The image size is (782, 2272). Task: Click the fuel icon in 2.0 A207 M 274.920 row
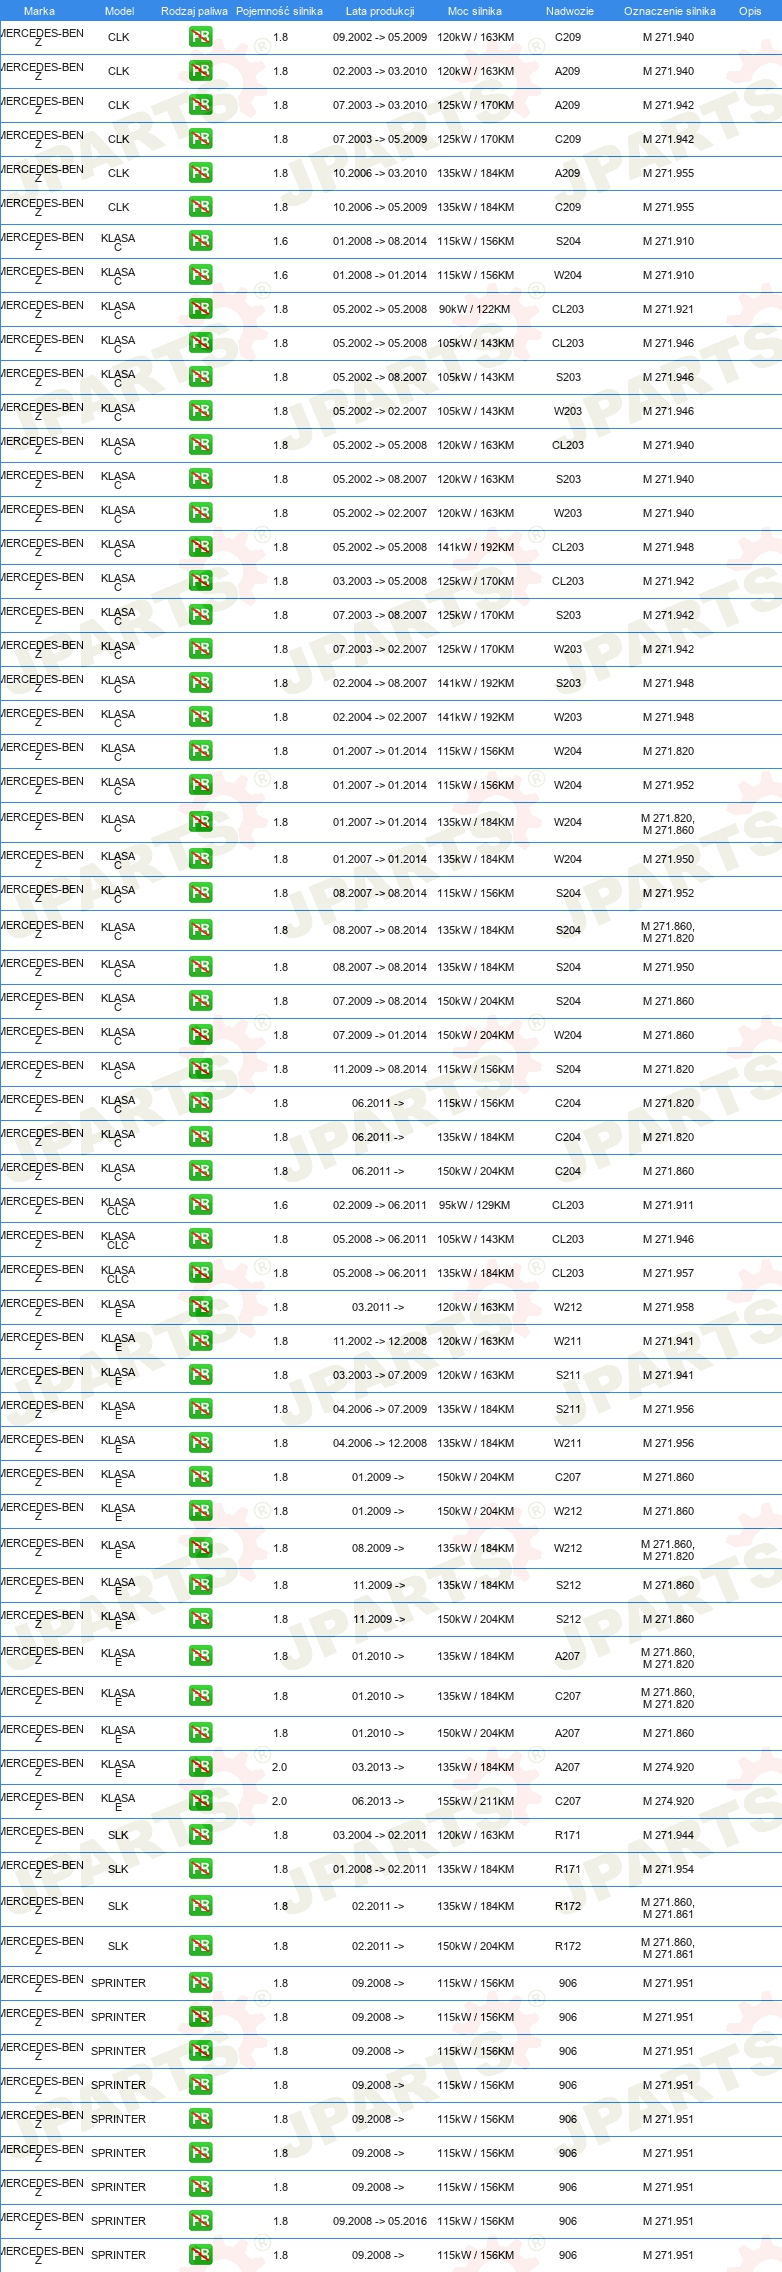pyautogui.click(x=200, y=1768)
